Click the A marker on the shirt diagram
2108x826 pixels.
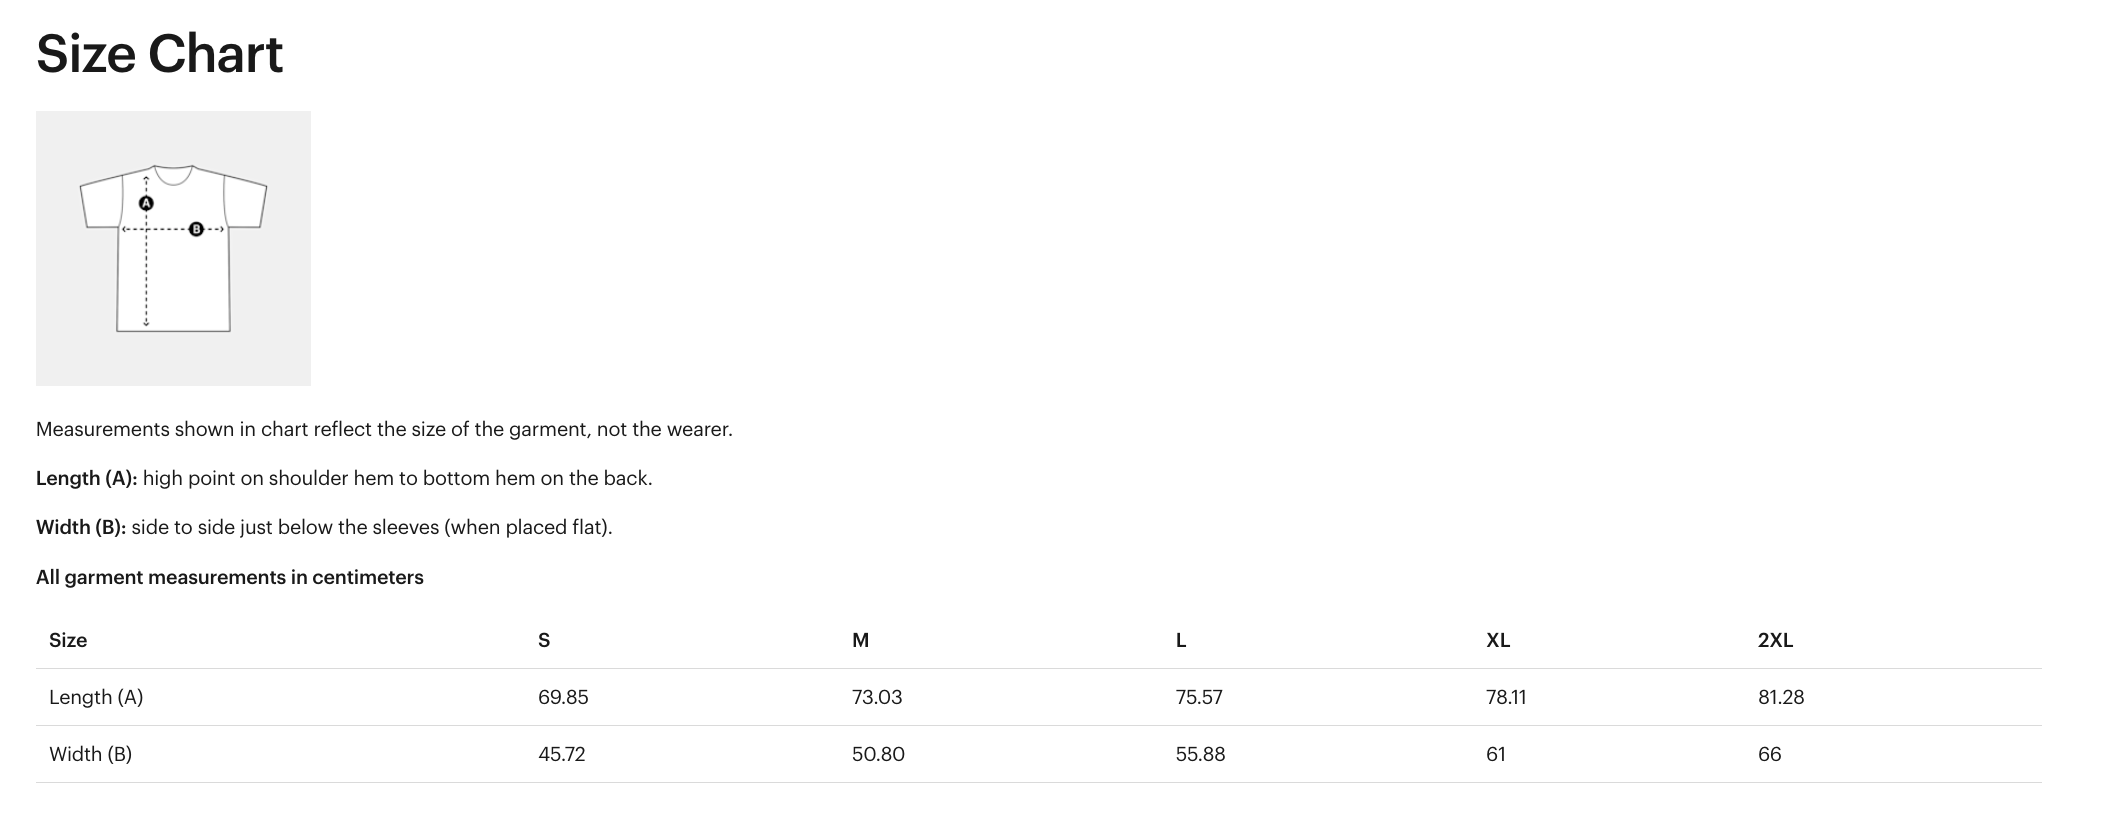click(x=146, y=203)
